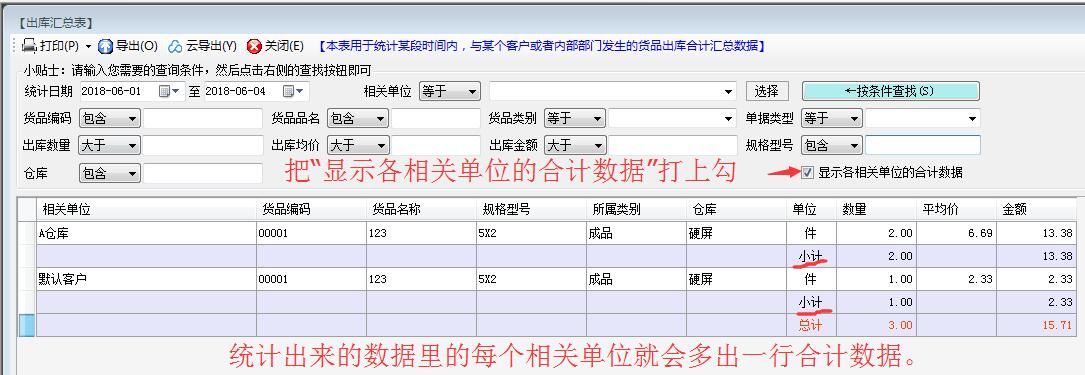Click the 按条件查找(S) search button
The width and height of the screenshot is (1085, 375).
coord(891,91)
